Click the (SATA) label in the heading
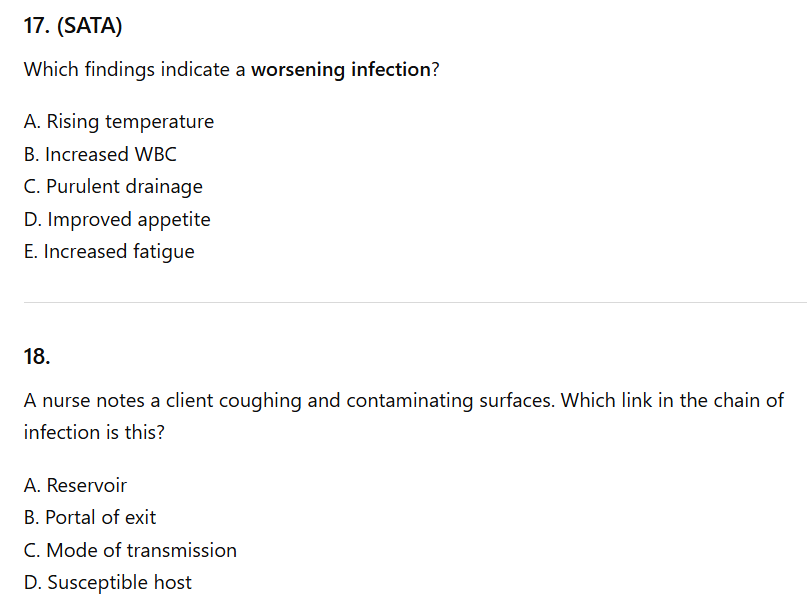This screenshot has height=613, width=807. point(90,27)
